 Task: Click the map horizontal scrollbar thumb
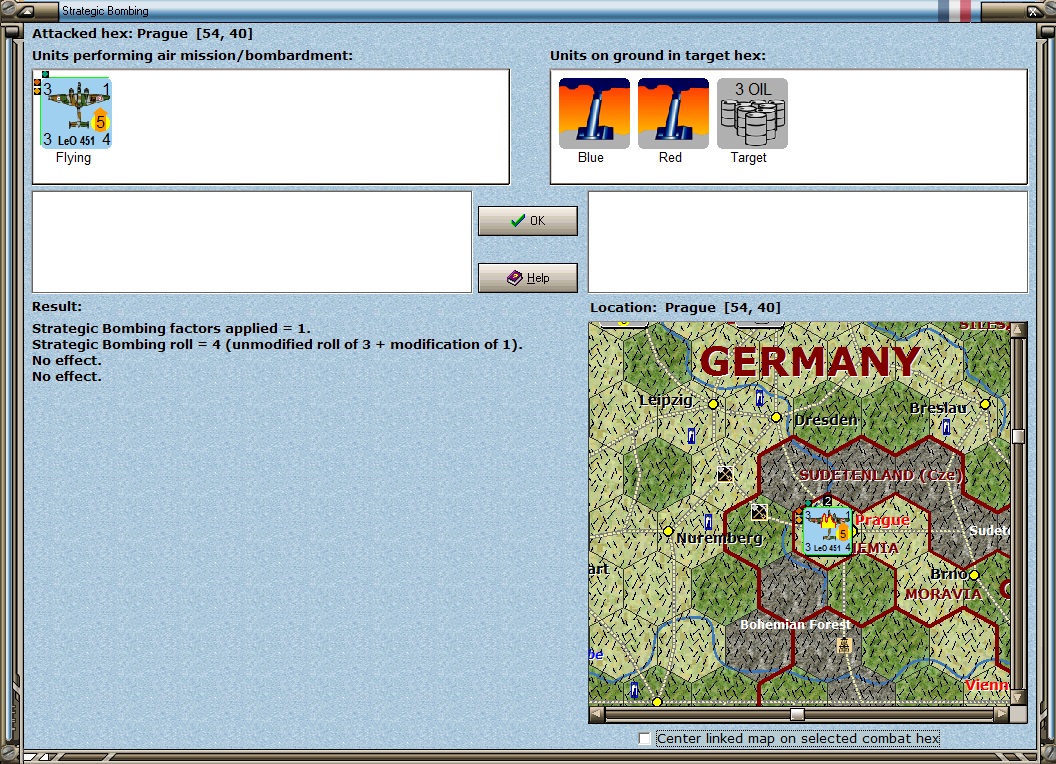click(x=797, y=713)
